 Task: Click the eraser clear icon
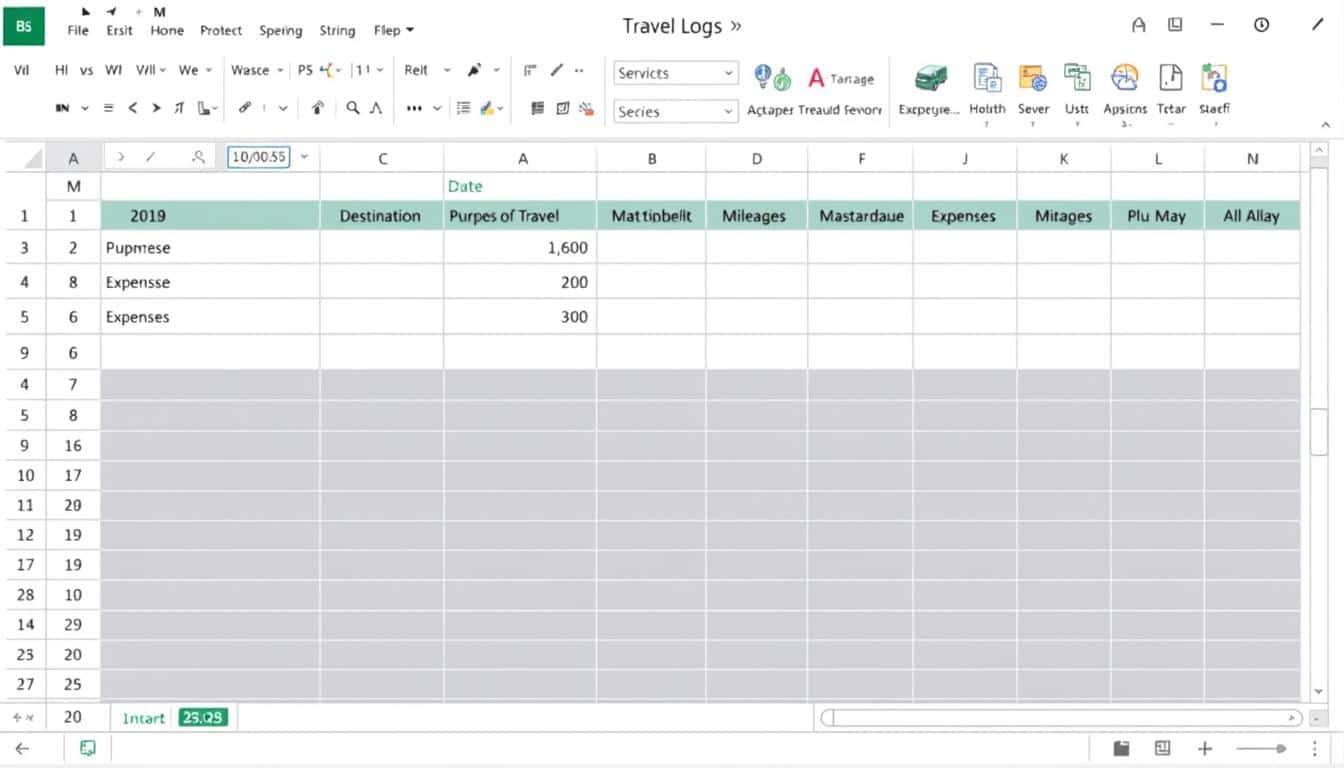[586, 108]
